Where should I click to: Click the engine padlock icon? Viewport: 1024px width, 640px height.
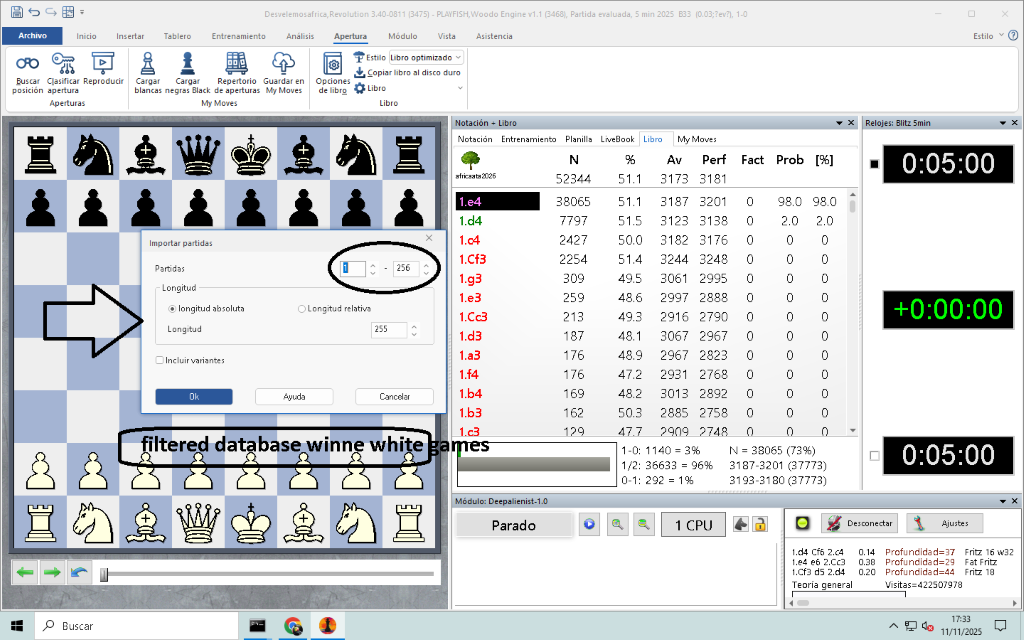pyautogui.click(x=760, y=524)
